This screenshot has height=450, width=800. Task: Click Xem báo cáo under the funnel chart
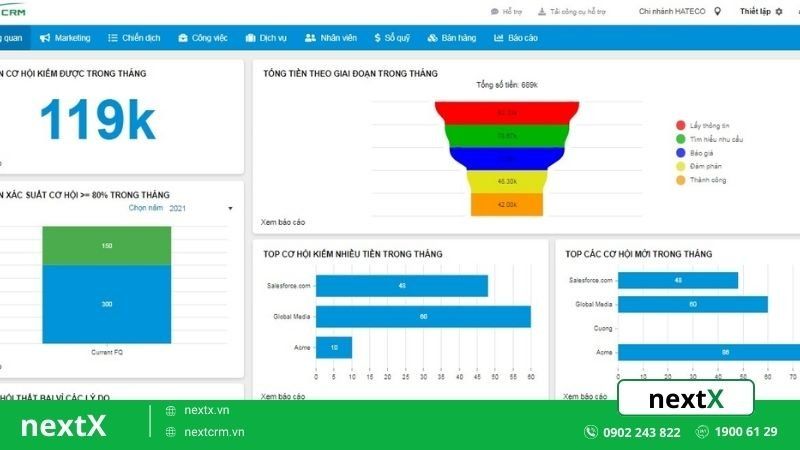coord(282,222)
